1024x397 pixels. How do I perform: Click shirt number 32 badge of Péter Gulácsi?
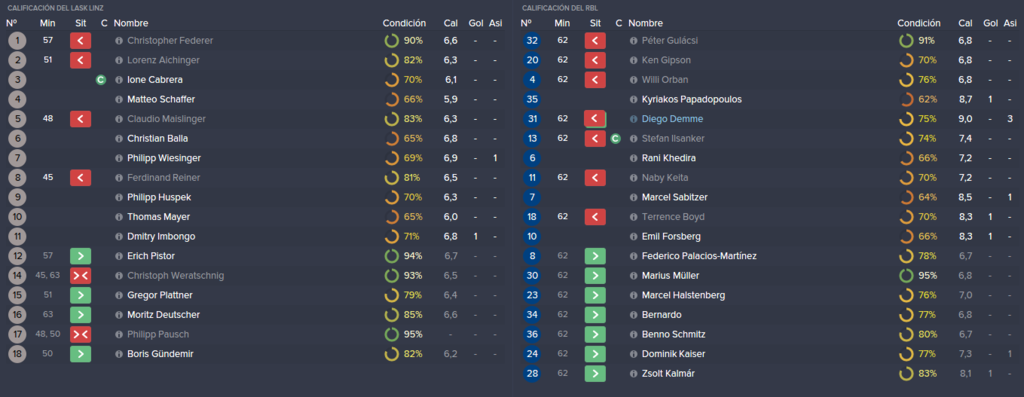[532, 40]
